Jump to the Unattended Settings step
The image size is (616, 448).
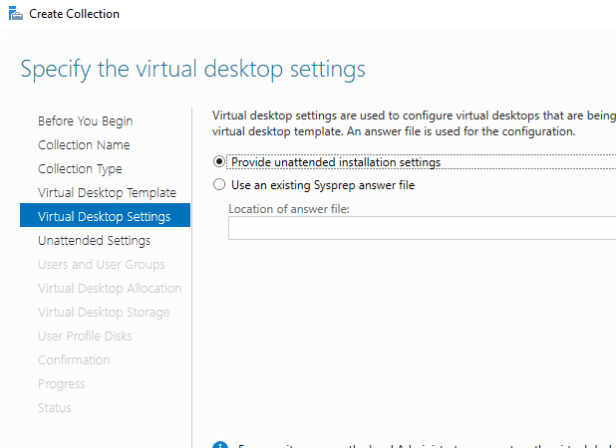(x=94, y=241)
